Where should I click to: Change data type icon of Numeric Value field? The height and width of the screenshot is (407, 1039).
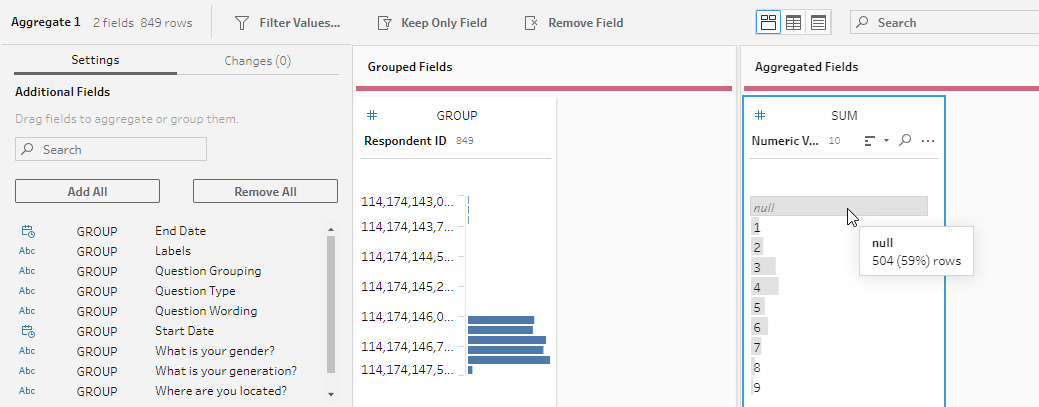(x=760, y=115)
